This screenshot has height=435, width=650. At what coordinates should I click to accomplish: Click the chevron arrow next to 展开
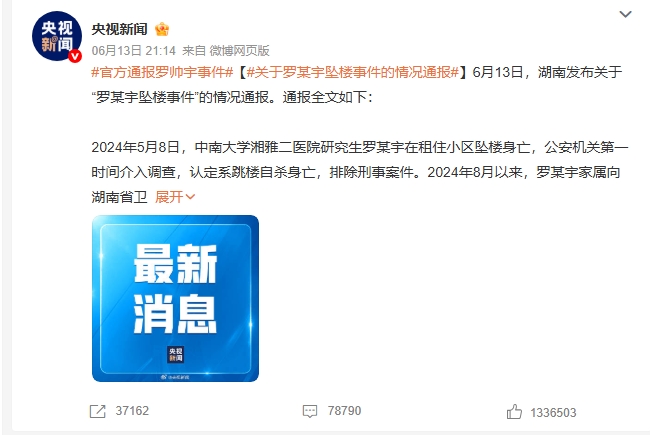(190, 197)
